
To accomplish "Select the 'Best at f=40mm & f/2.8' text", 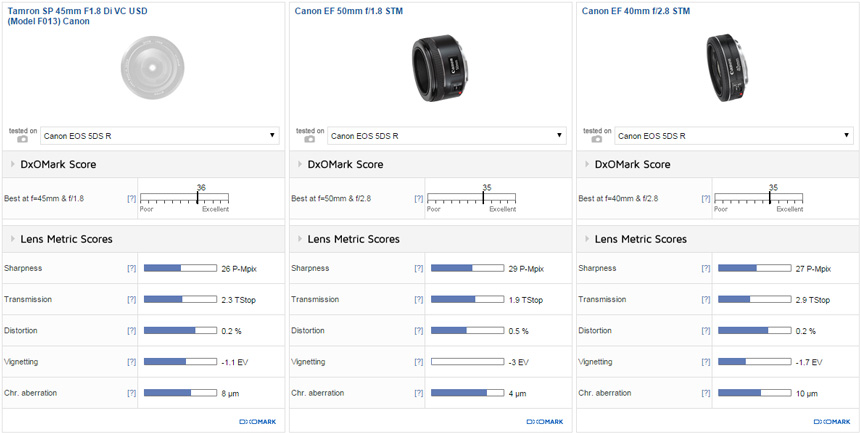I will pyautogui.click(x=619, y=199).
